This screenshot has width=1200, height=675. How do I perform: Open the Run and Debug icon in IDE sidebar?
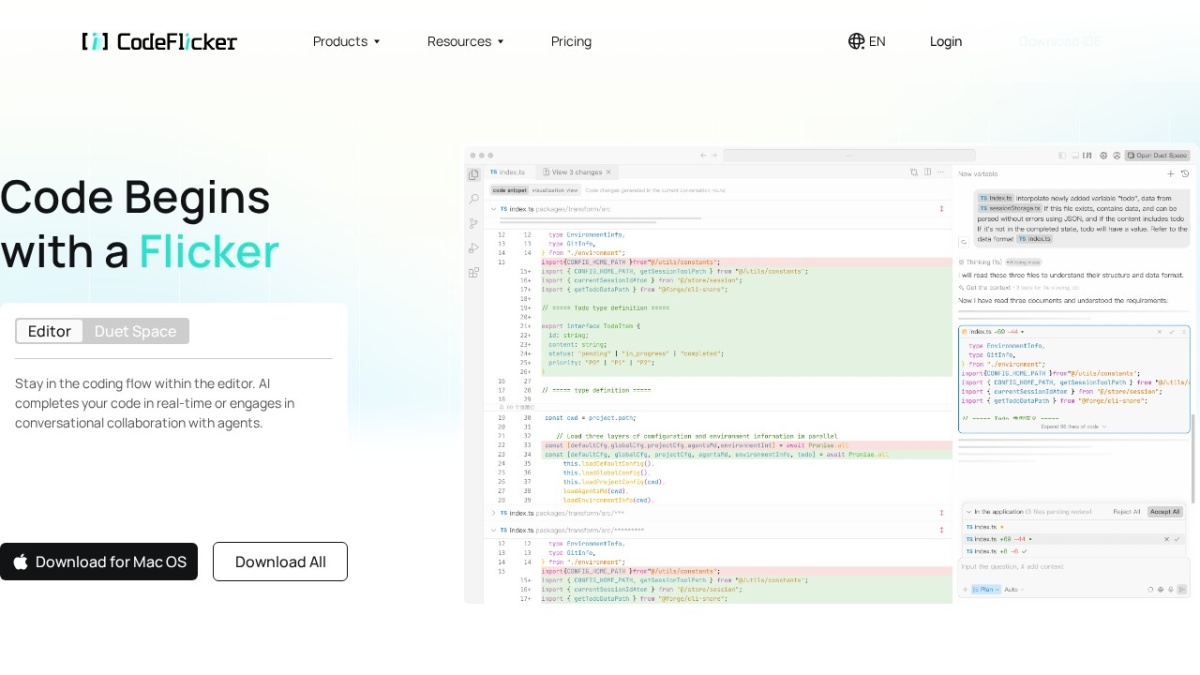(x=473, y=247)
